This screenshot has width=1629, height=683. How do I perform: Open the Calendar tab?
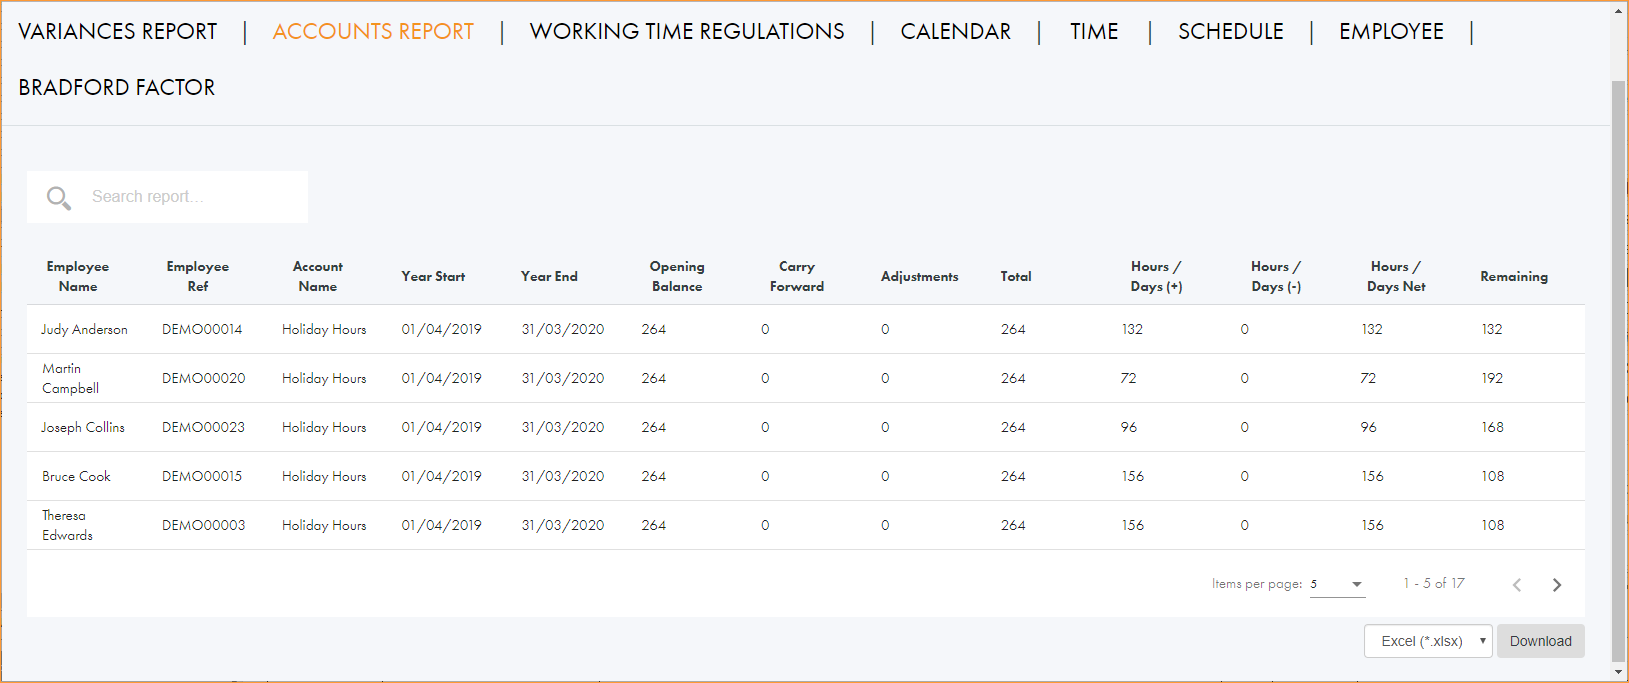coord(955,32)
